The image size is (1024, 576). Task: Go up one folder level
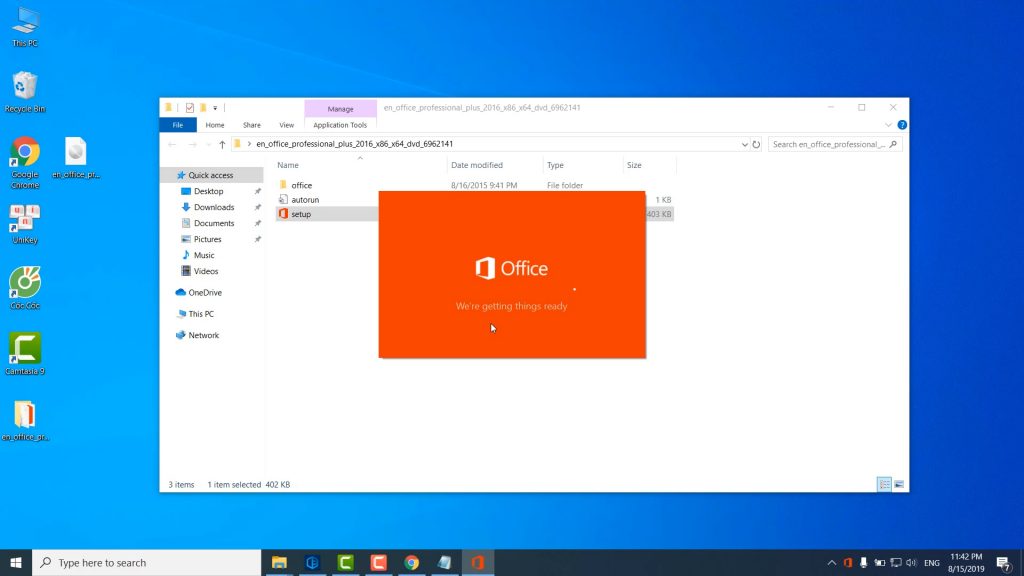[x=222, y=144]
